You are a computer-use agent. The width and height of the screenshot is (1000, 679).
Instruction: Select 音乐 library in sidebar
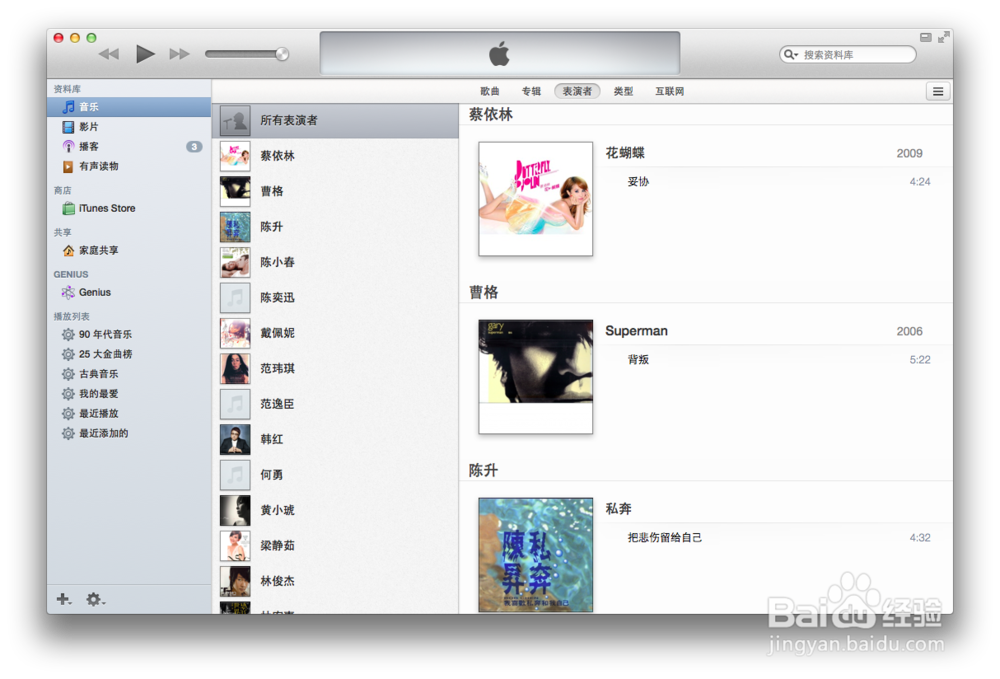(x=129, y=106)
